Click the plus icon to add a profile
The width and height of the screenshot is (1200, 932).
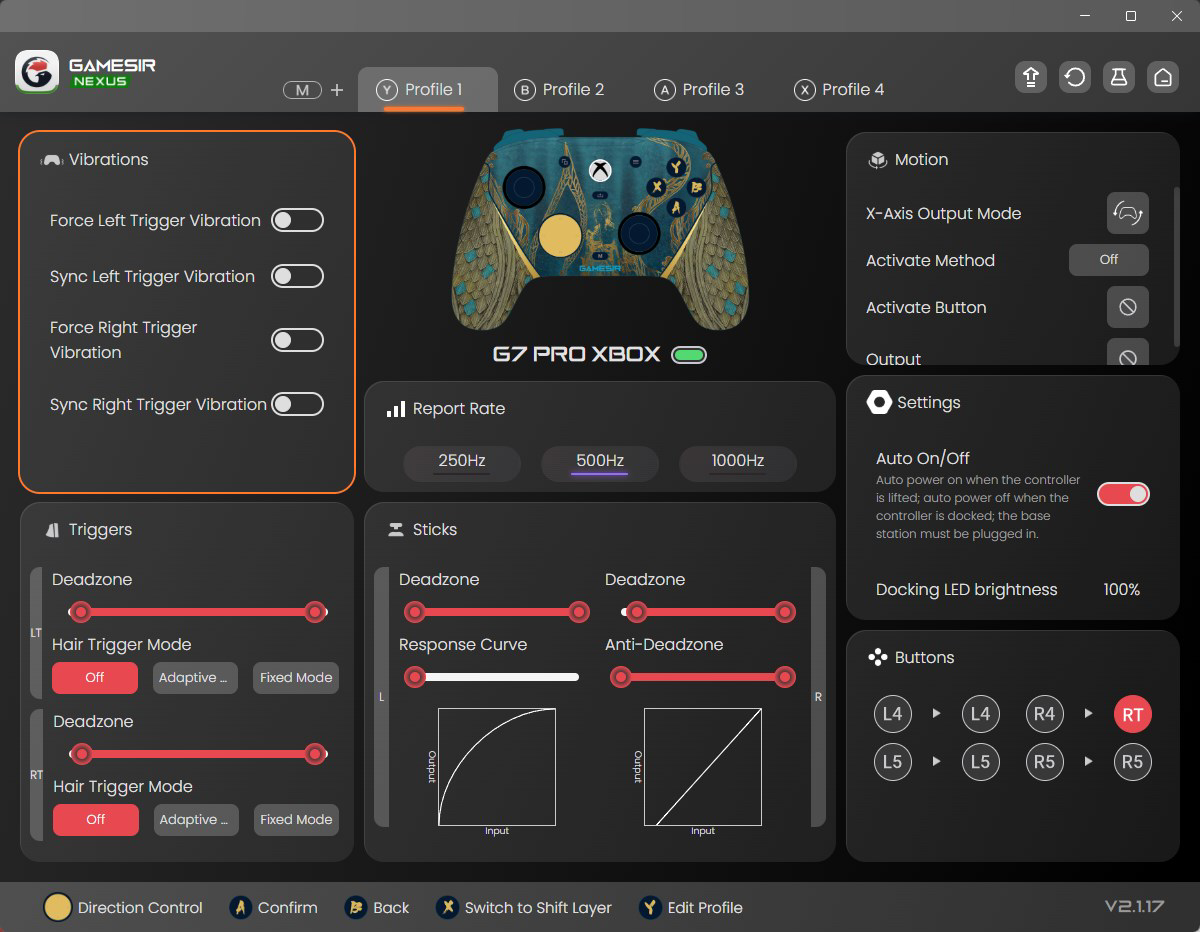tap(337, 89)
